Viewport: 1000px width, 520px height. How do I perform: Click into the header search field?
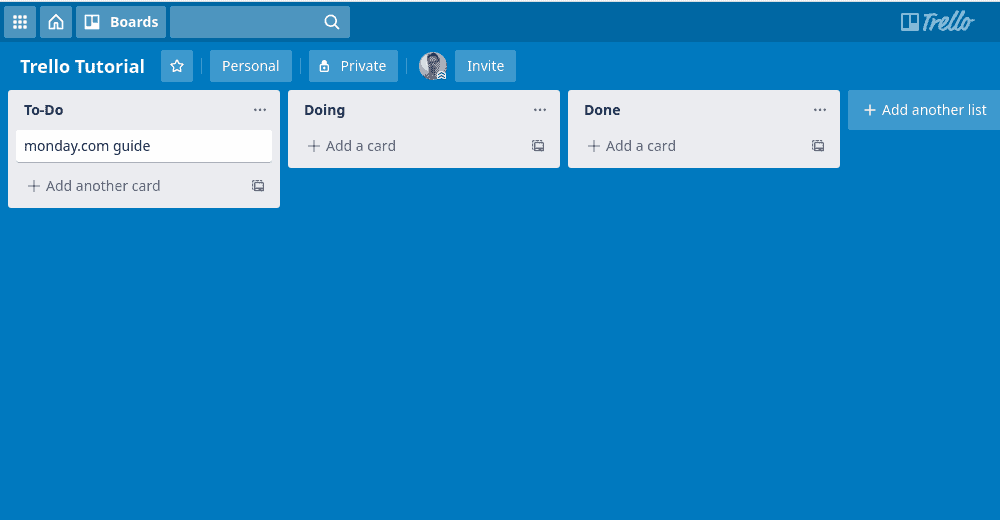click(260, 22)
